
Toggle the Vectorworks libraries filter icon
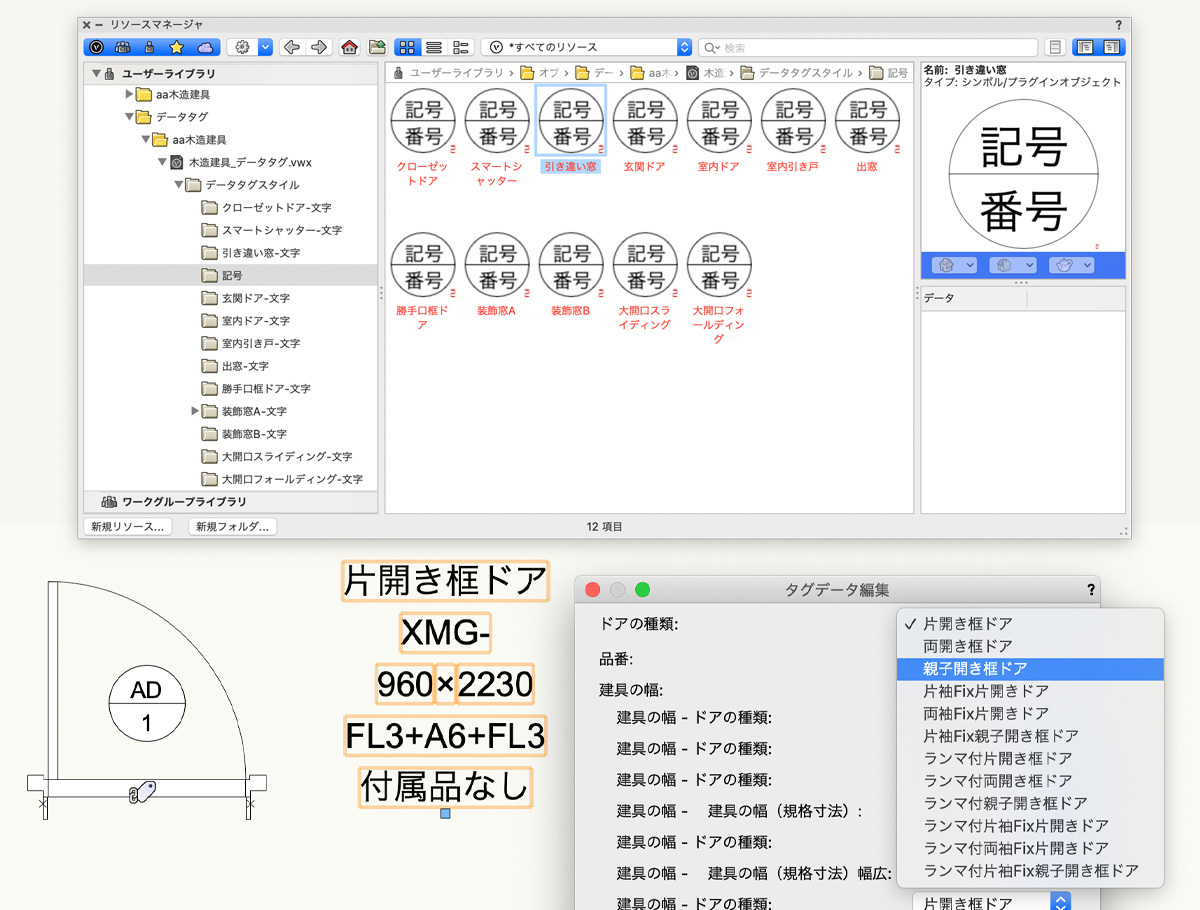tap(96, 47)
